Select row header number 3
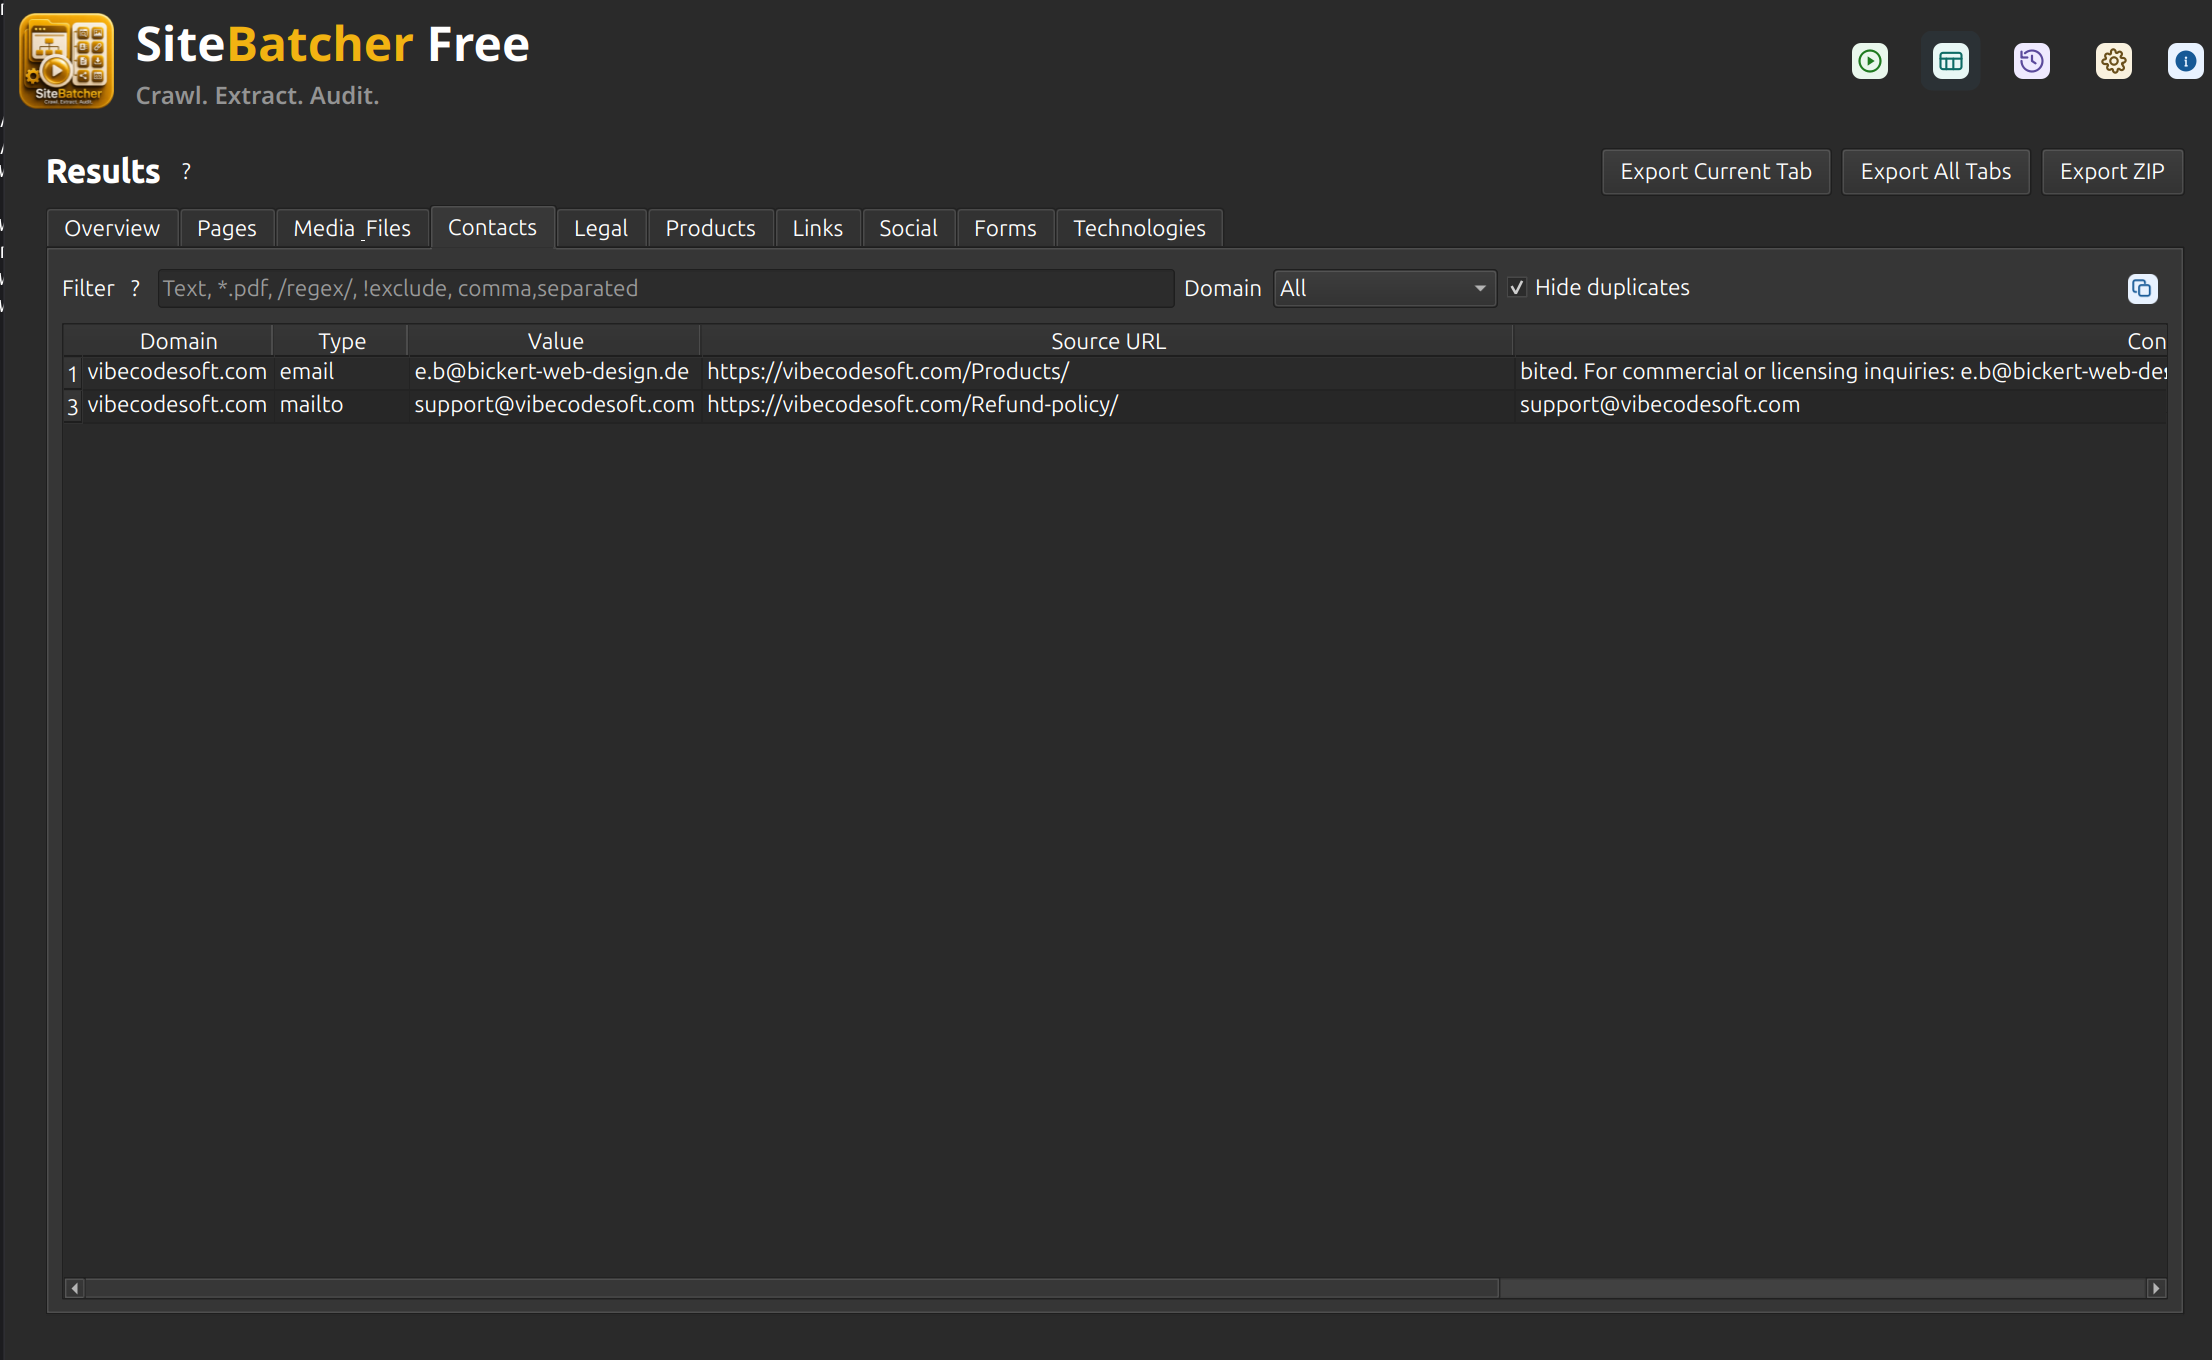This screenshot has width=2212, height=1360. [73, 406]
